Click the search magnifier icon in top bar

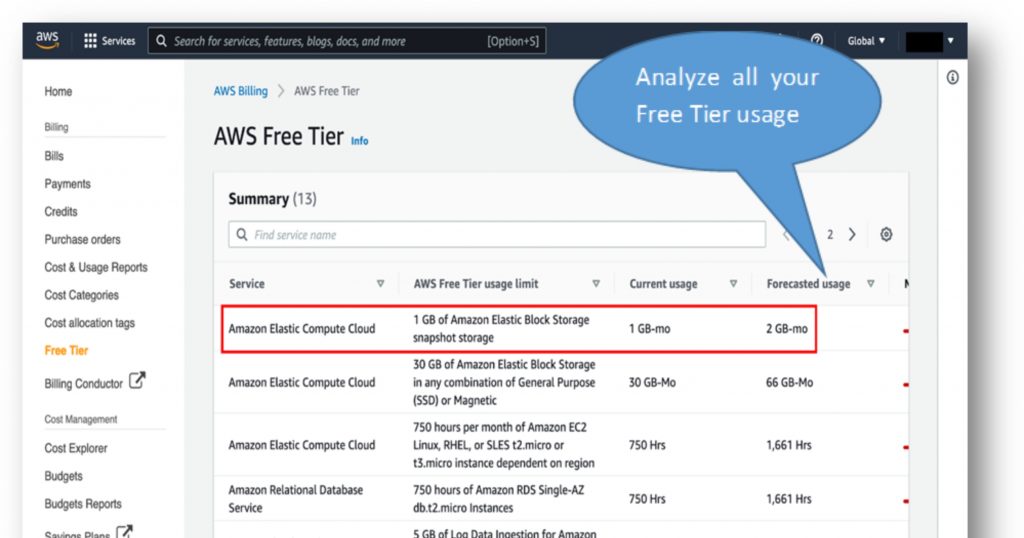[161, 41]
